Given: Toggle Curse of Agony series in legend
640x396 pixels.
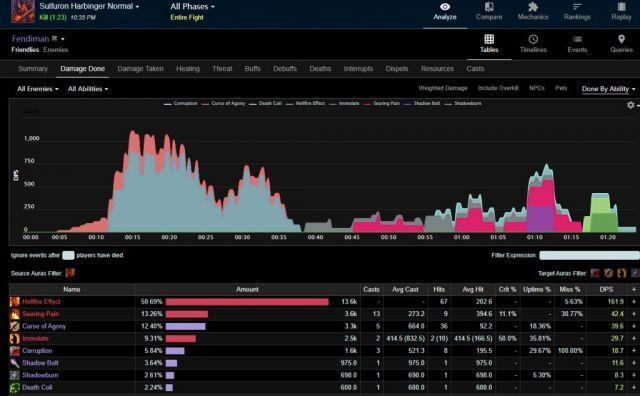Looking at the screenshot, I should tap(223, 103).
